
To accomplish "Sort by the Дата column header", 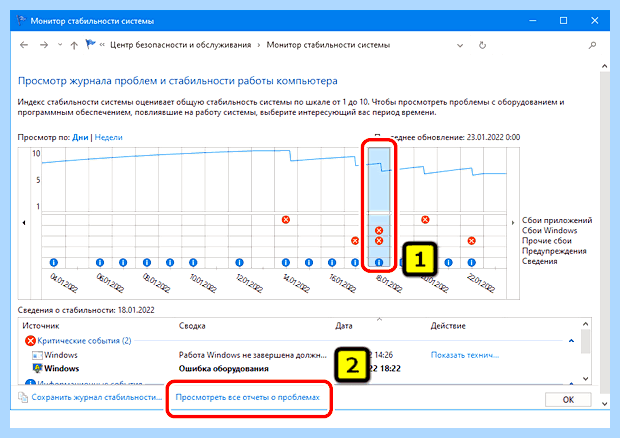I will coord(344,326).
